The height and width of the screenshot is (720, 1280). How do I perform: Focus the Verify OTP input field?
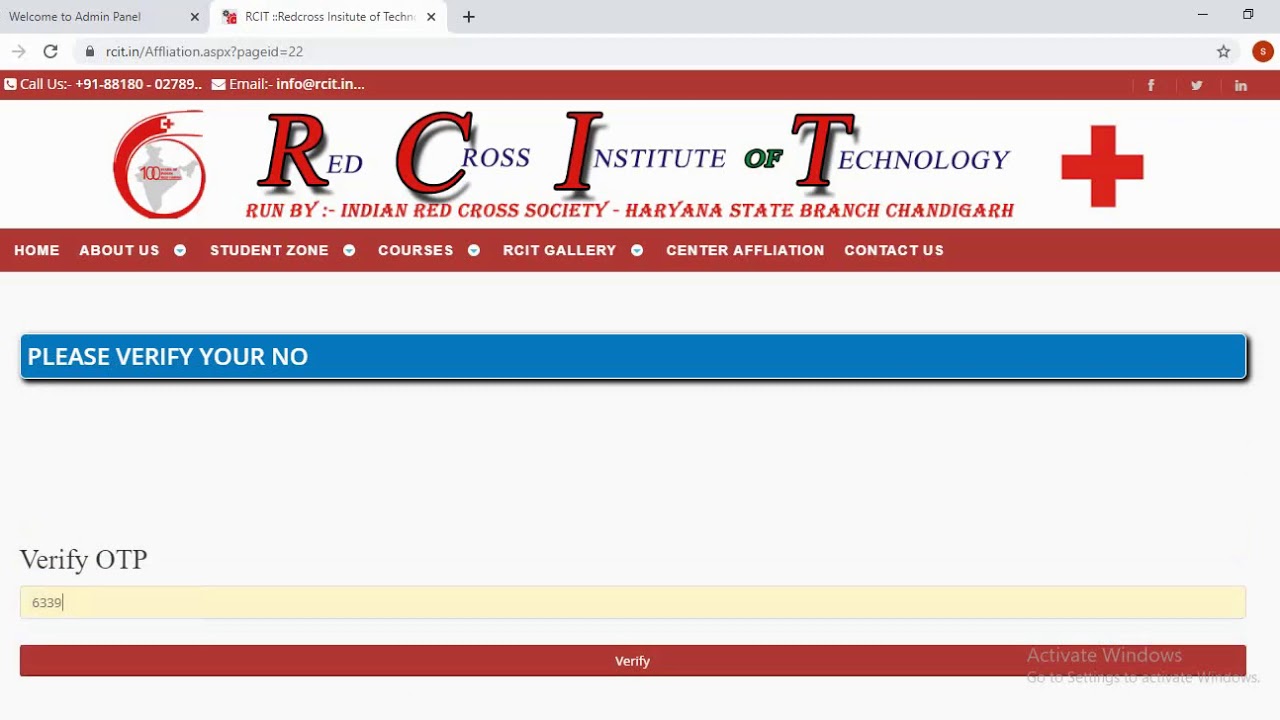click(633, 602)
